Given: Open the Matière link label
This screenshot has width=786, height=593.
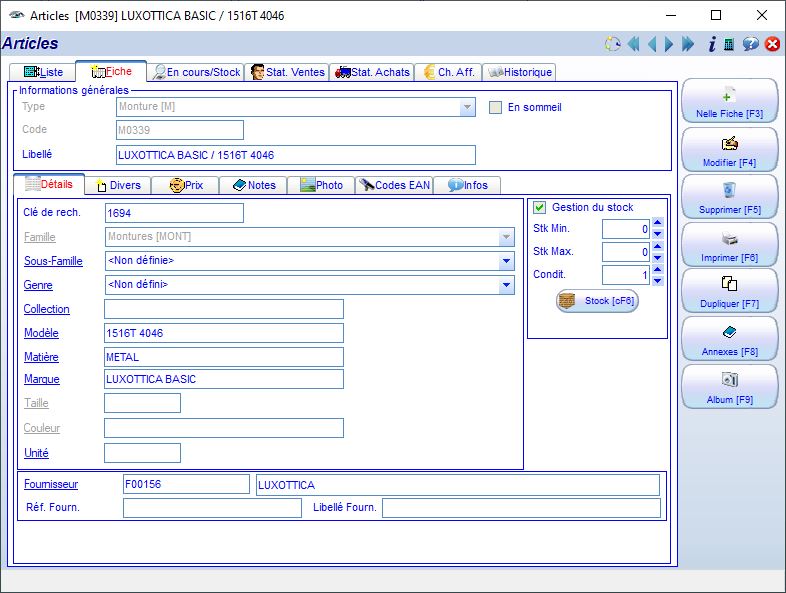Looking at the screenshot, I should (41, 357).
